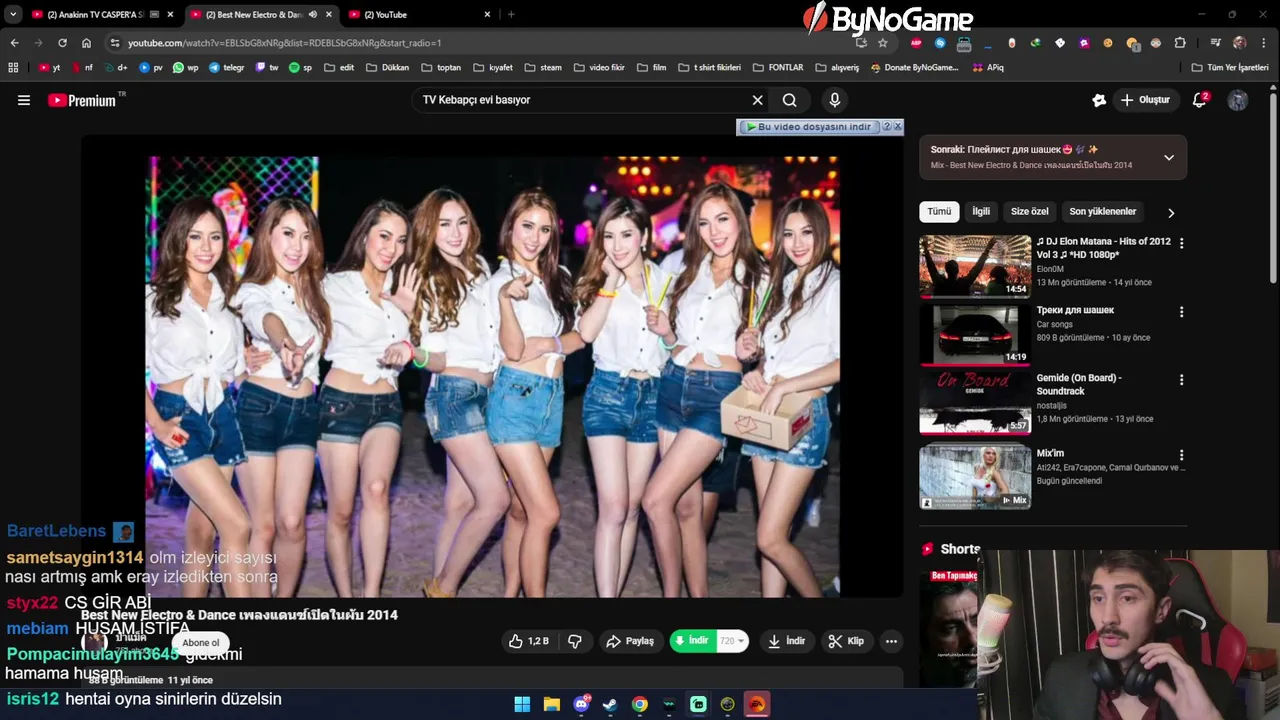Open the Dükkan bookmarks folder

388,68
